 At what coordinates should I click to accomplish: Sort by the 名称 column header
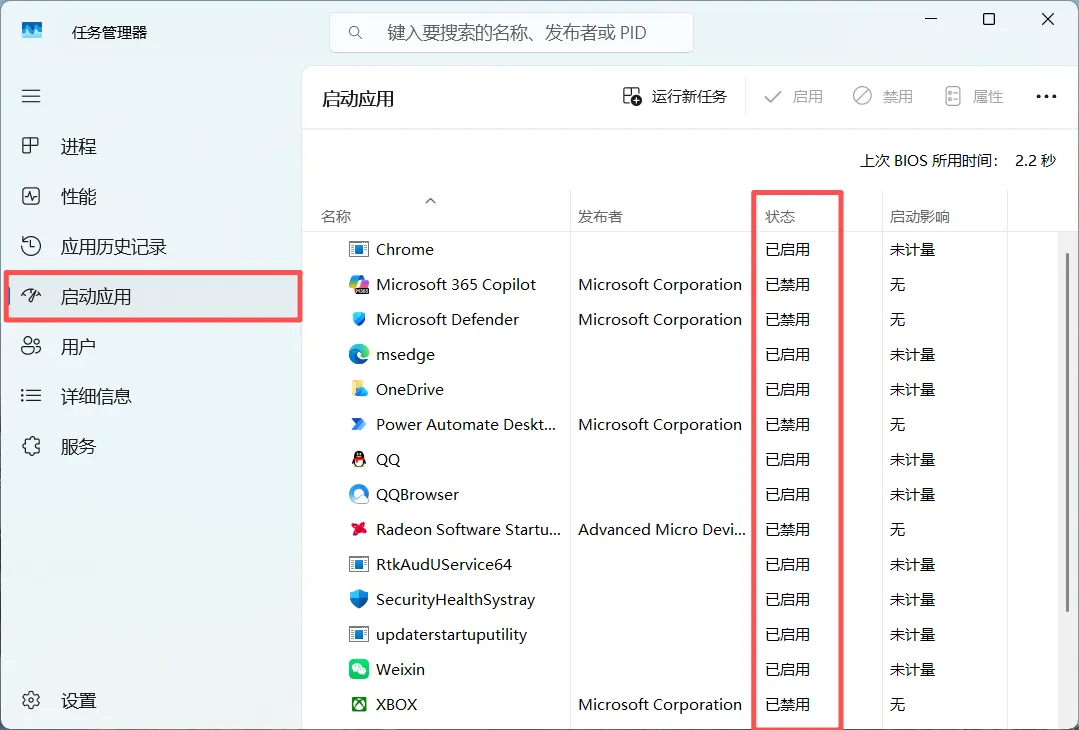pyautogui.click(x=436, y=211)
